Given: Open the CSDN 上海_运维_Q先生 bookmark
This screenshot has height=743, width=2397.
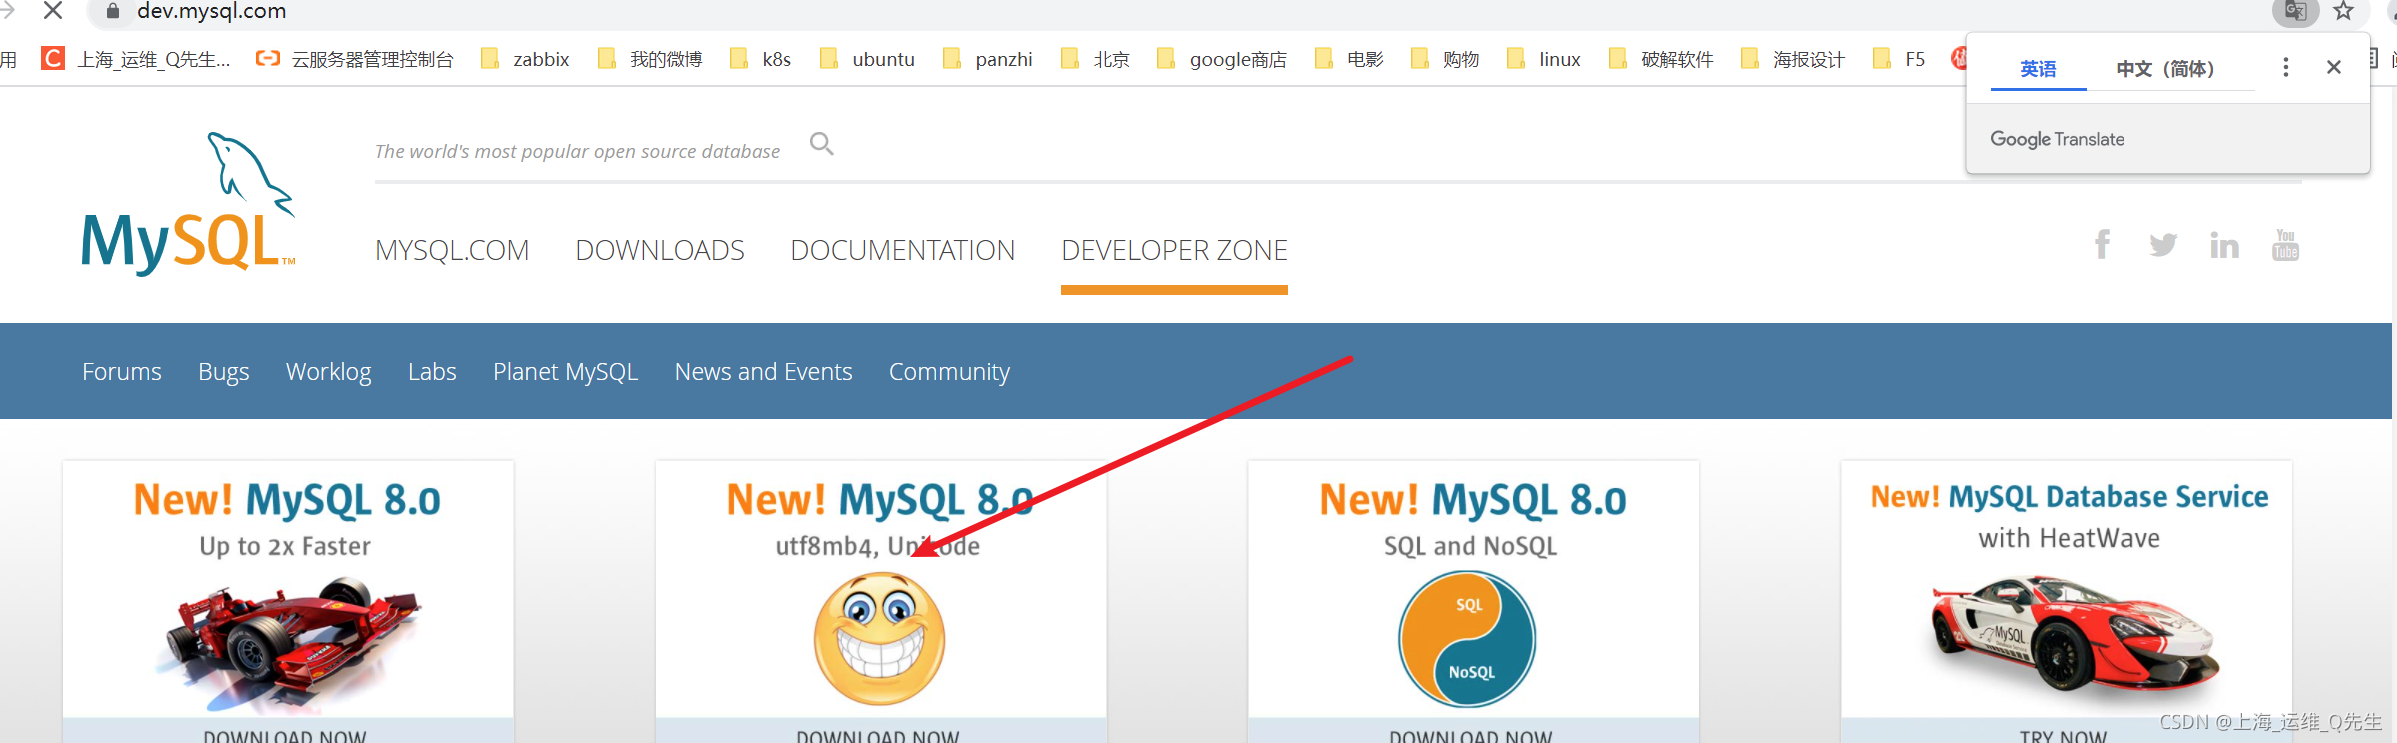Looking at the screenshot, I should click(137, 59).
